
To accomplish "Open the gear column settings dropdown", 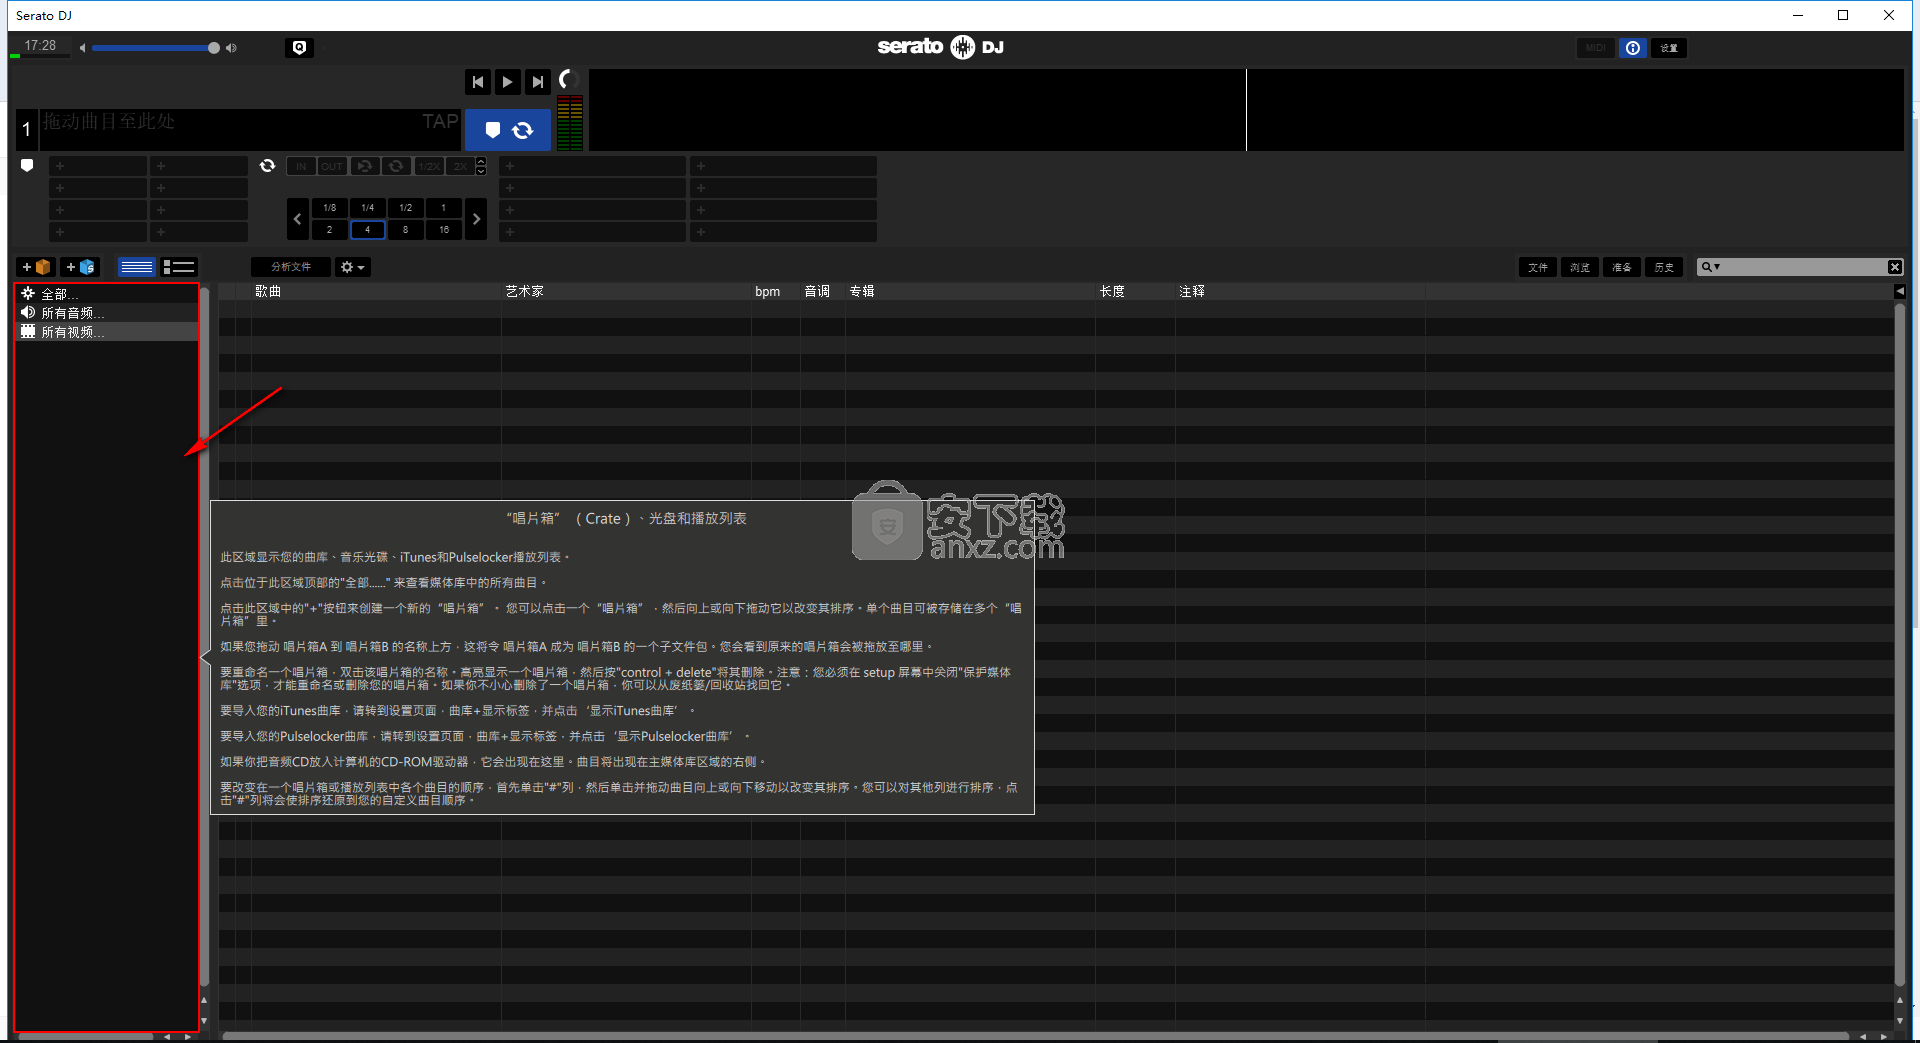I will tap(353, 267).
